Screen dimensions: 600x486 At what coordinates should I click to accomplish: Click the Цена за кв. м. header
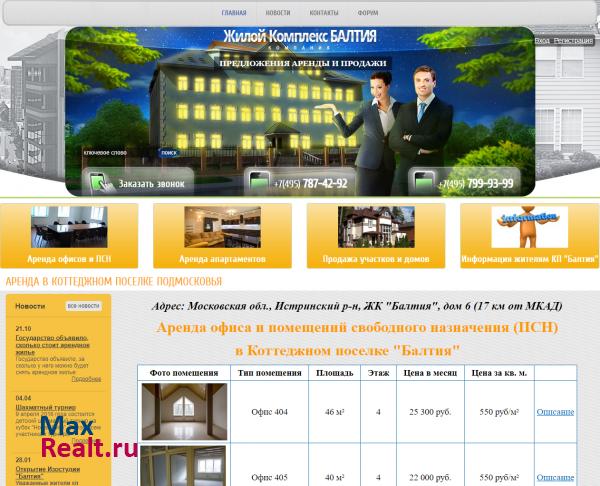click(x=499, y=373)
